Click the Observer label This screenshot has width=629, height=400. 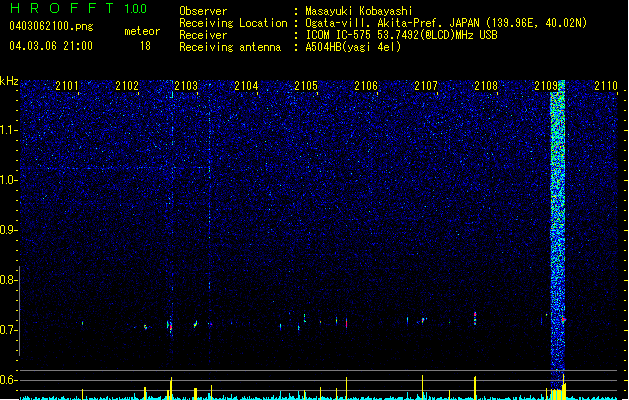click(x=203, y=11)
